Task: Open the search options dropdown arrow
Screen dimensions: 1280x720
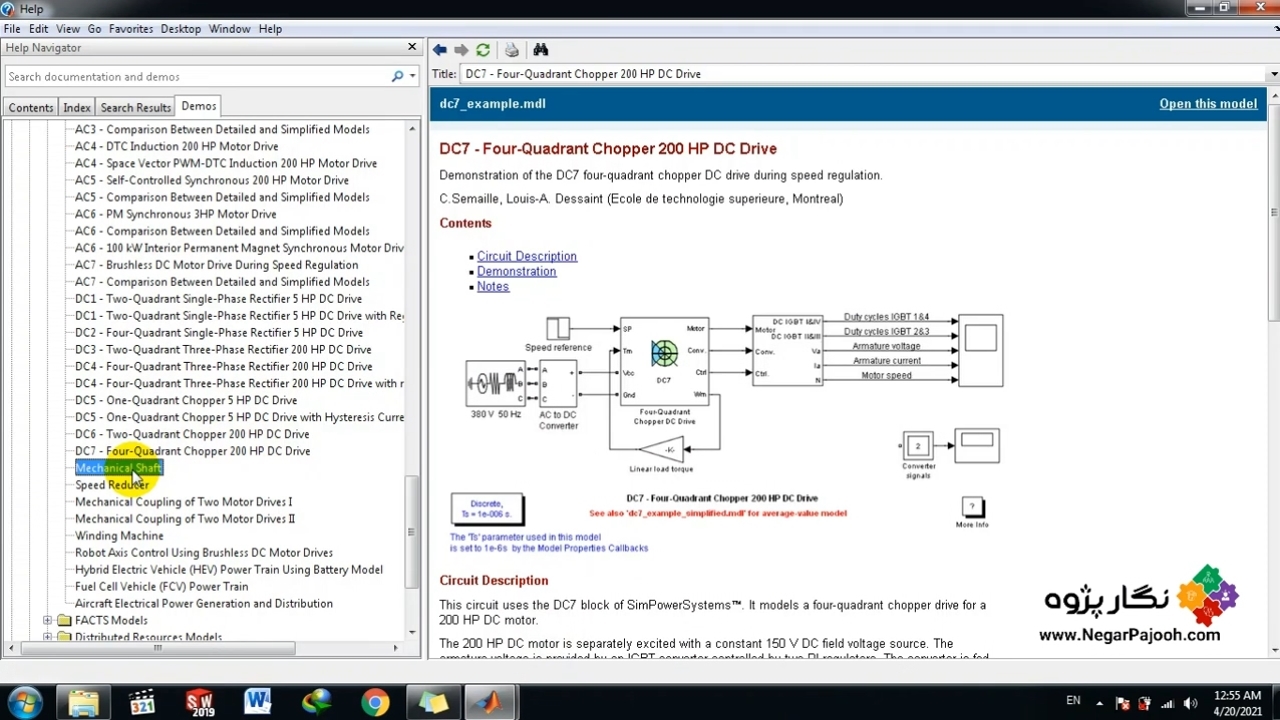Action: [x=412, y=77]
